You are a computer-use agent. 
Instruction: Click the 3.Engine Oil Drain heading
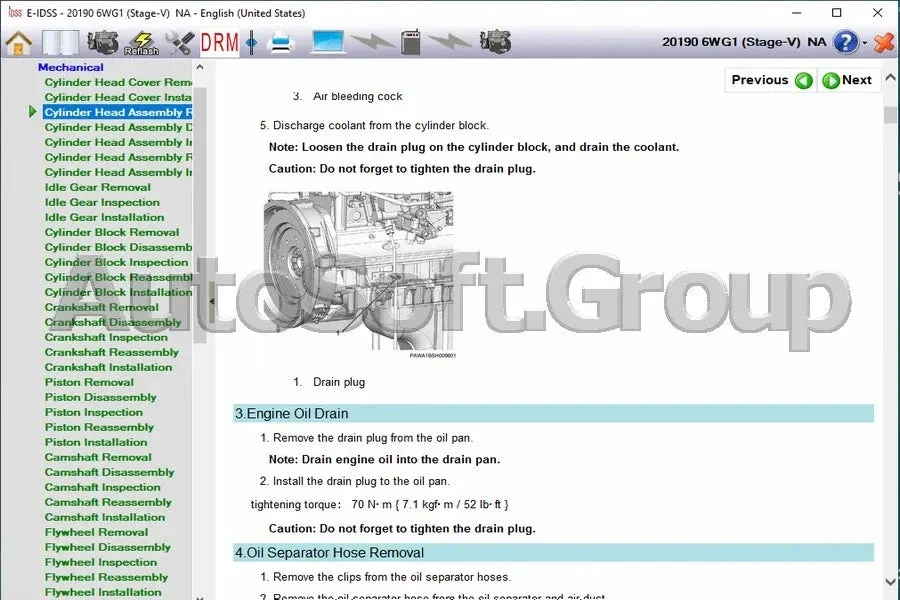click(553, 413)
